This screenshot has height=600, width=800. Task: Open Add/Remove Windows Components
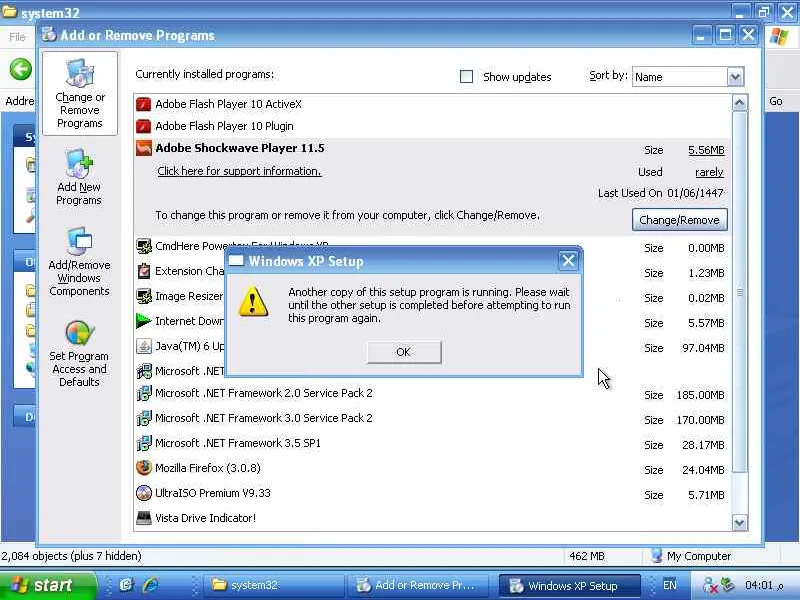(x=79, y=262)
